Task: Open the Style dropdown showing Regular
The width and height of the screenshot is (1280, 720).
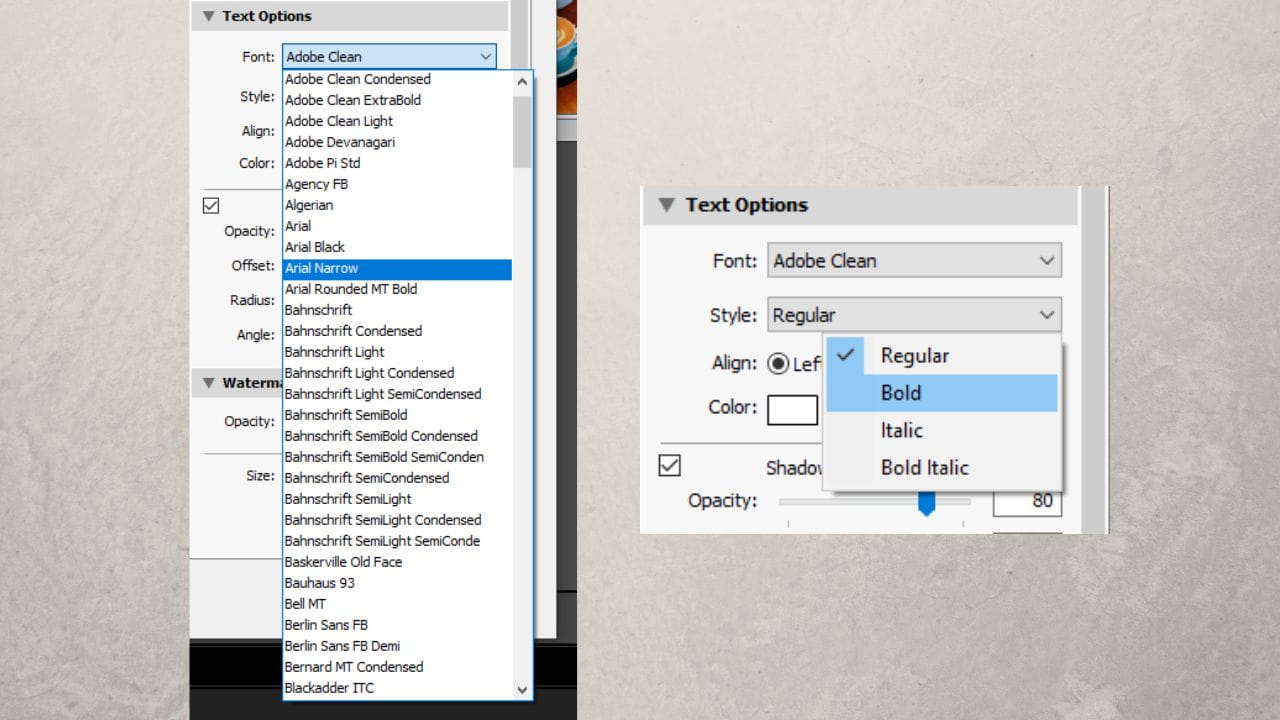Action: (914, 315)
